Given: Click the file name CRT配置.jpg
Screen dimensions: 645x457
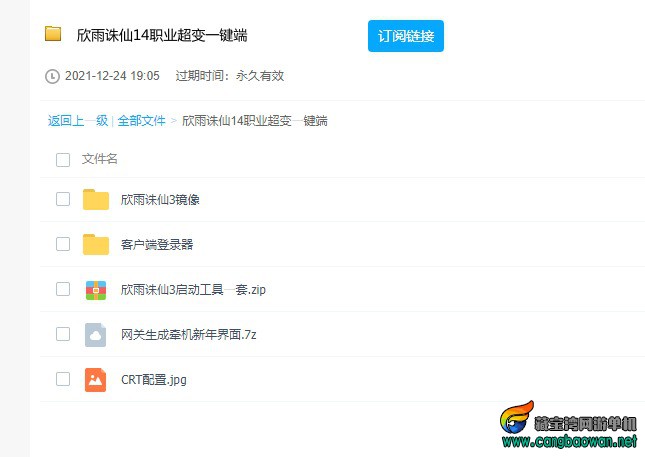Looking at the screenshot, I should point(154,380).
